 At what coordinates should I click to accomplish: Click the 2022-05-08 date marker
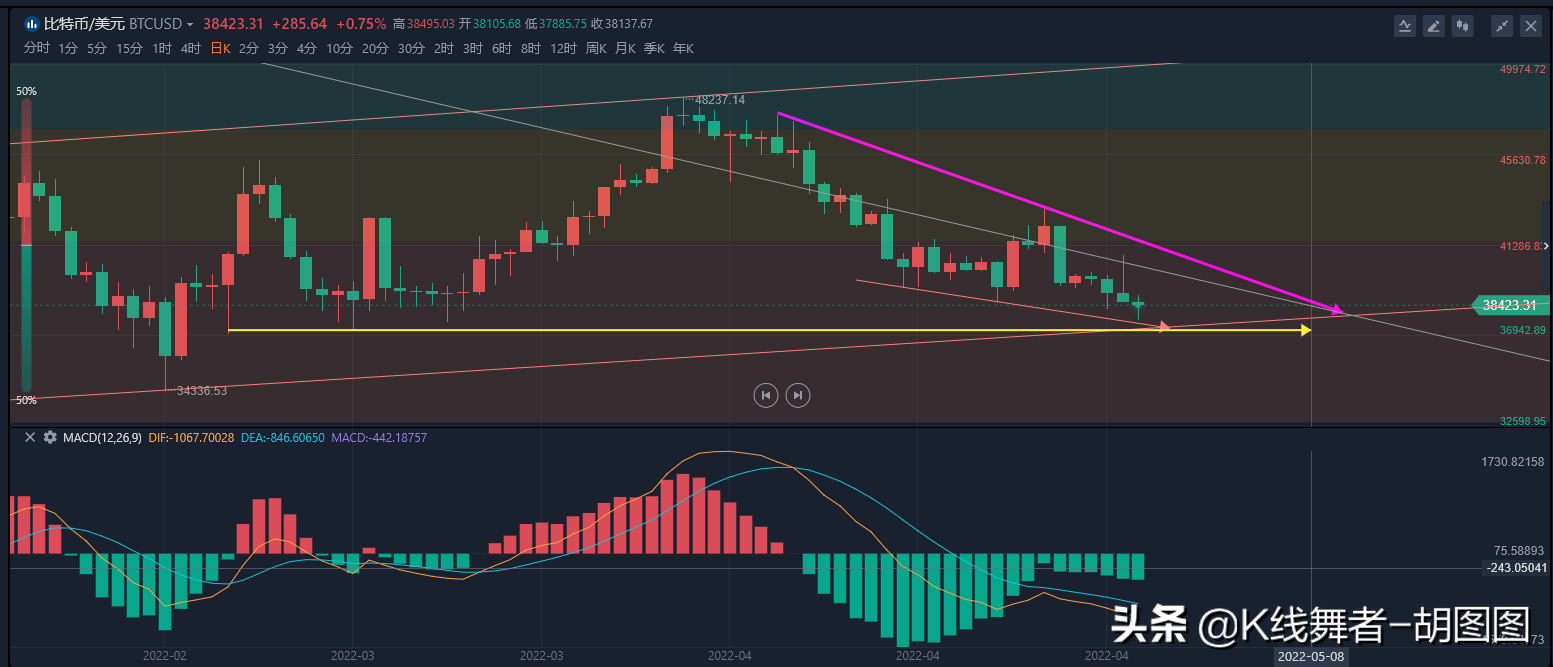point(1310,656)
